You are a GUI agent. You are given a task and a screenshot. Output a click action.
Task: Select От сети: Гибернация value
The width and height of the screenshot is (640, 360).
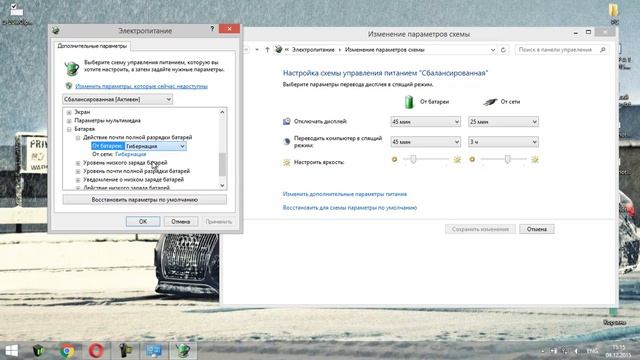click(x=131, y=155)
